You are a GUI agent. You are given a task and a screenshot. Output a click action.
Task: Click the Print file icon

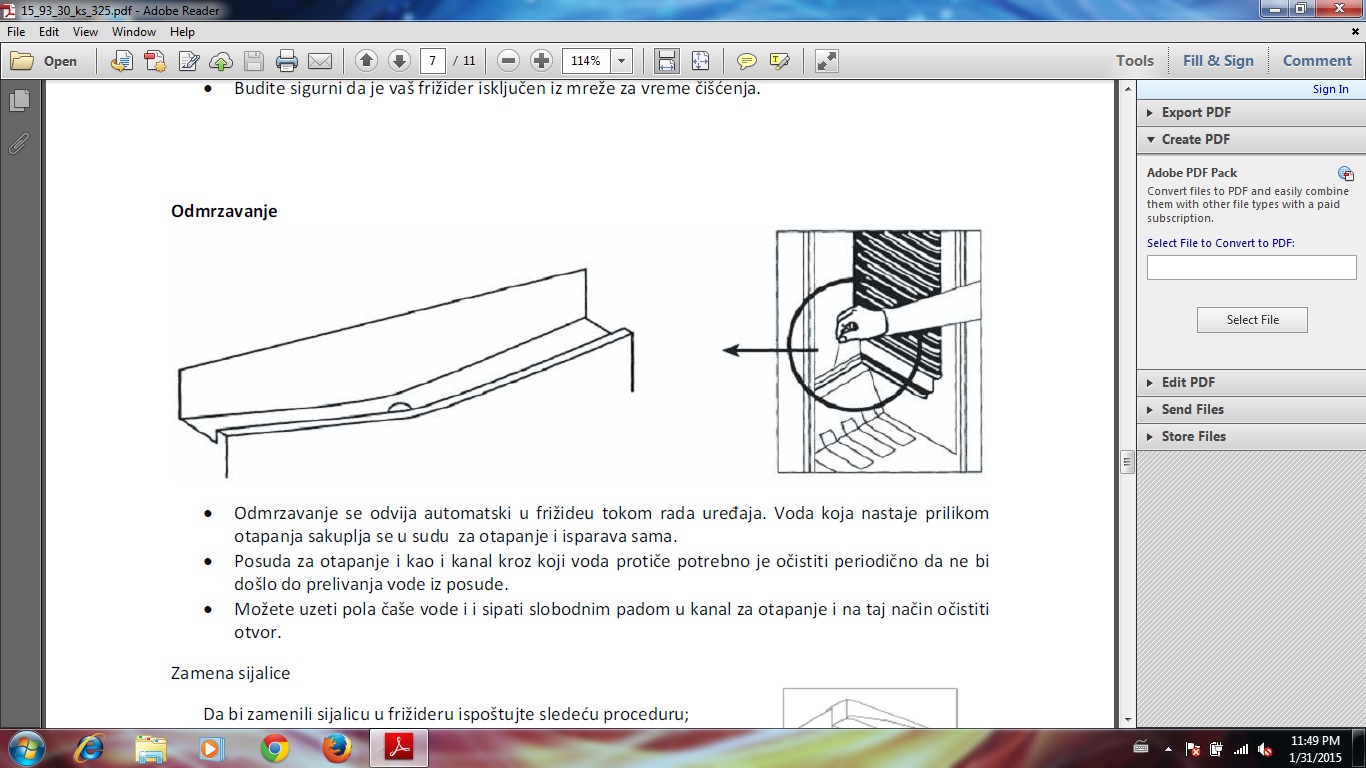click(287, 61)
